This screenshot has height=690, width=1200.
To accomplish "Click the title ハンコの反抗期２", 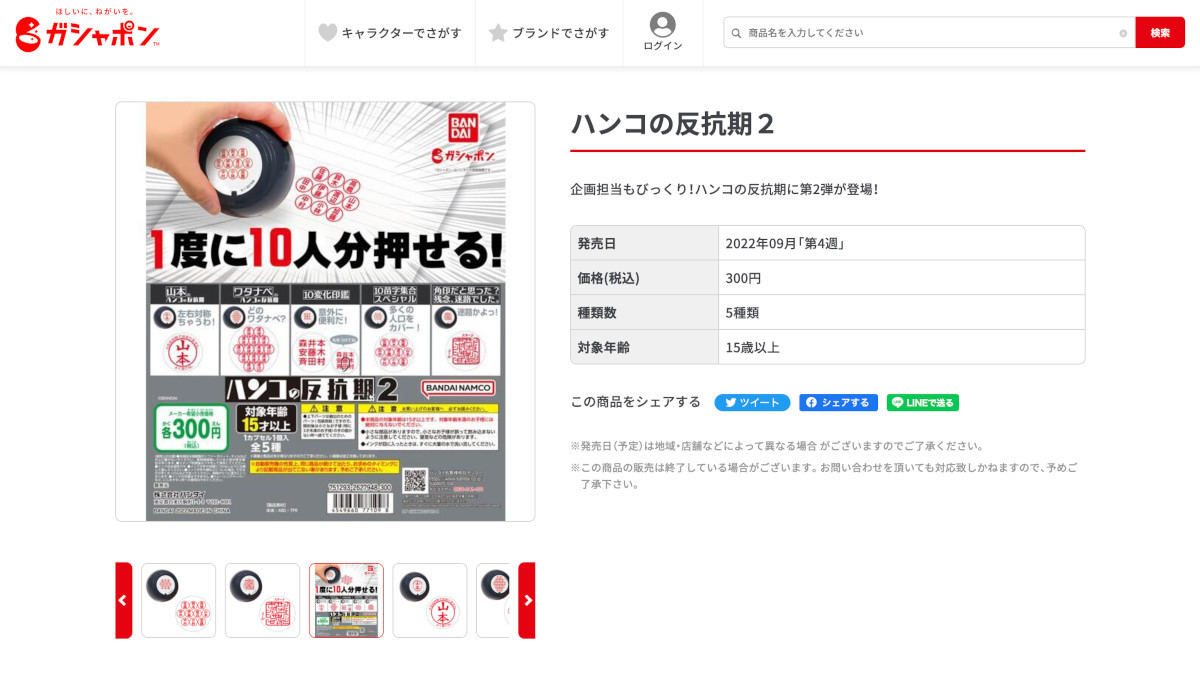I will [673, 124].
